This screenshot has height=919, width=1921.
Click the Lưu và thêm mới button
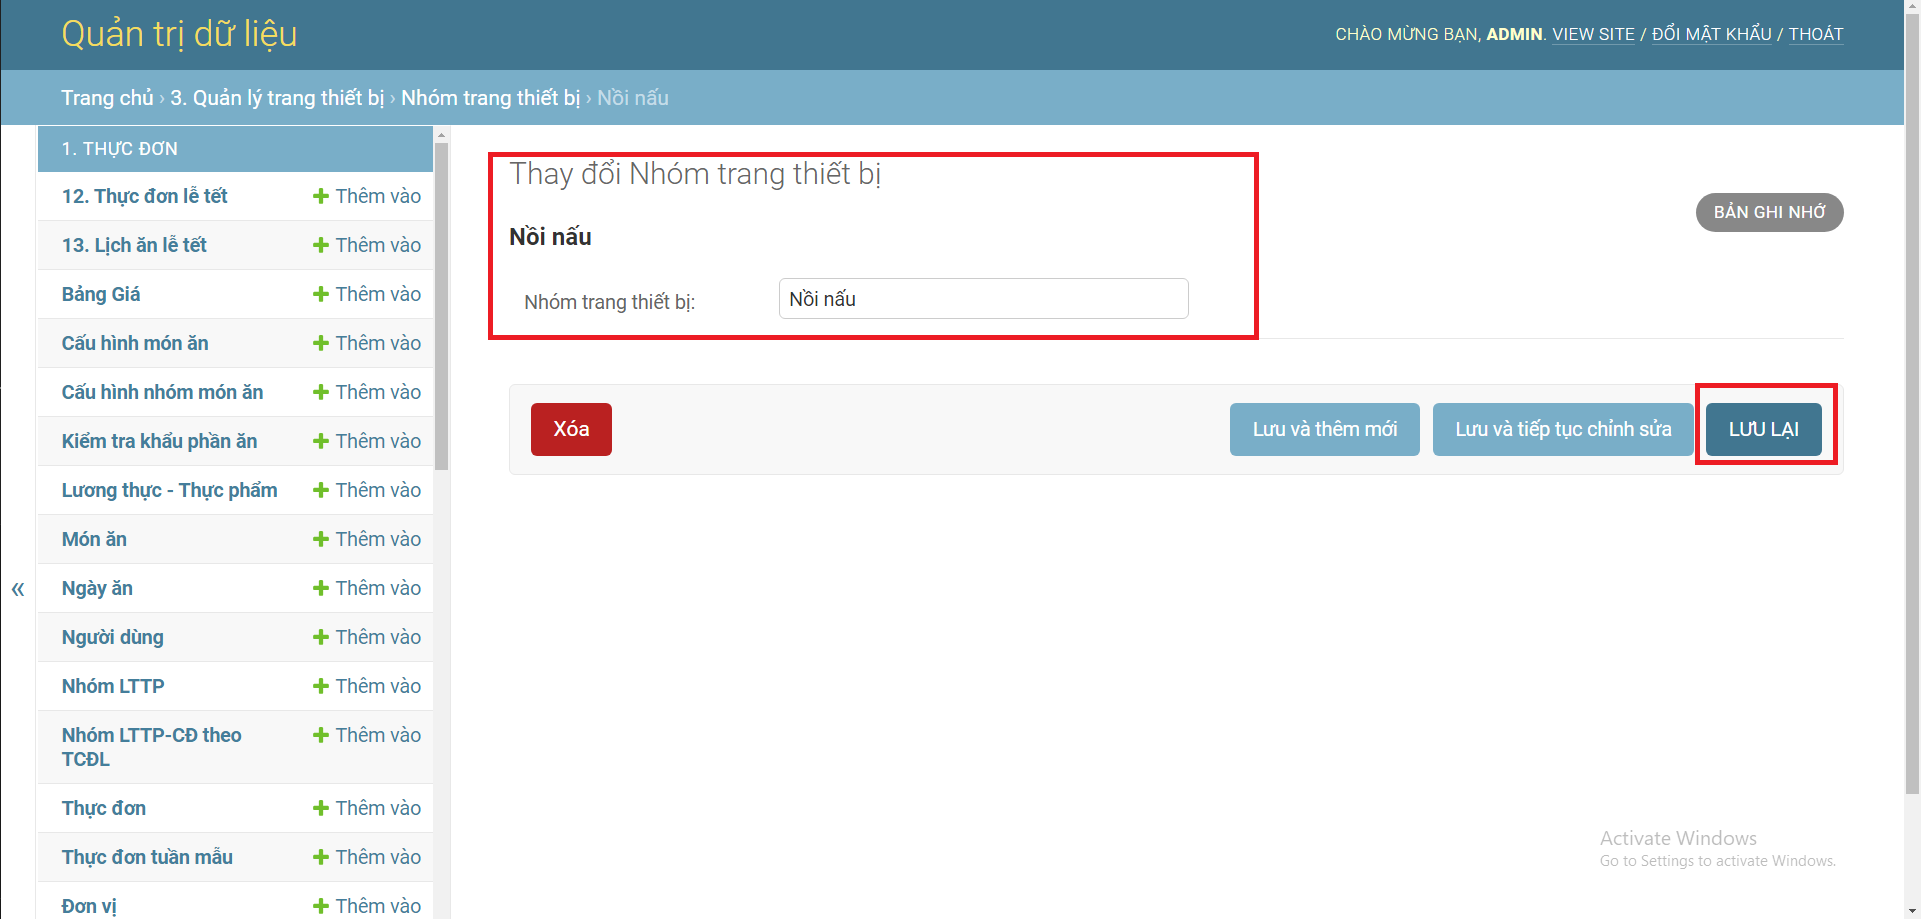[x=1324, y=429]
